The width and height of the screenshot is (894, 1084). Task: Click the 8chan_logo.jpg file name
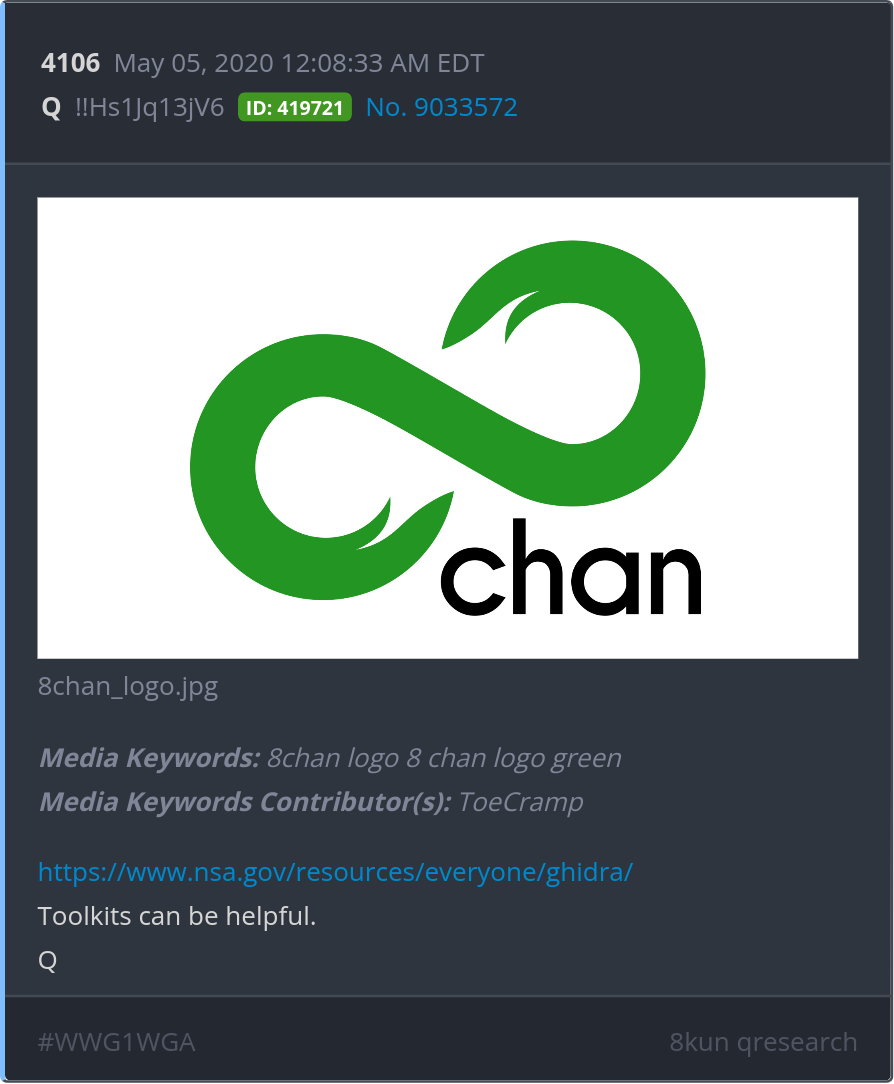tap(128, 686)
